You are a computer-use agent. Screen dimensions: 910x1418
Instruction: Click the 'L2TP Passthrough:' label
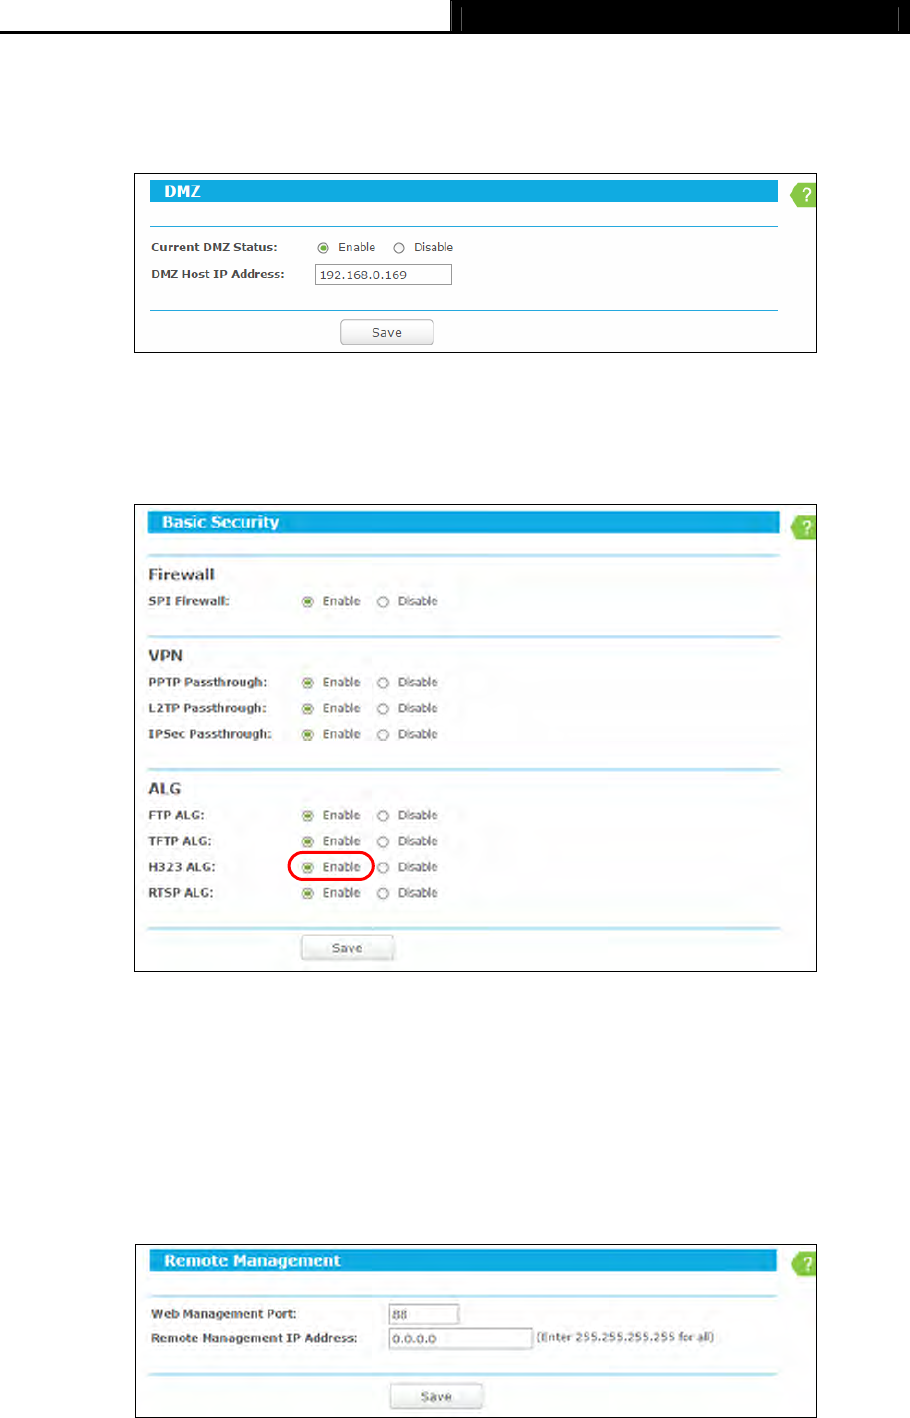tap(207, 708)
